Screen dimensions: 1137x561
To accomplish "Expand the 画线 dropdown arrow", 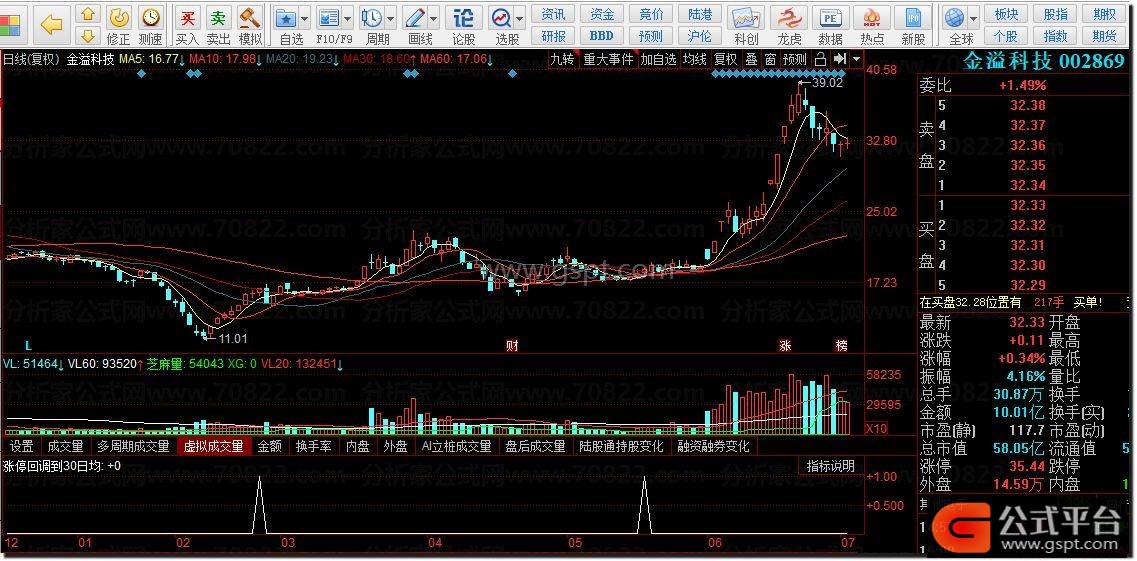I will (x=434, y=17).
